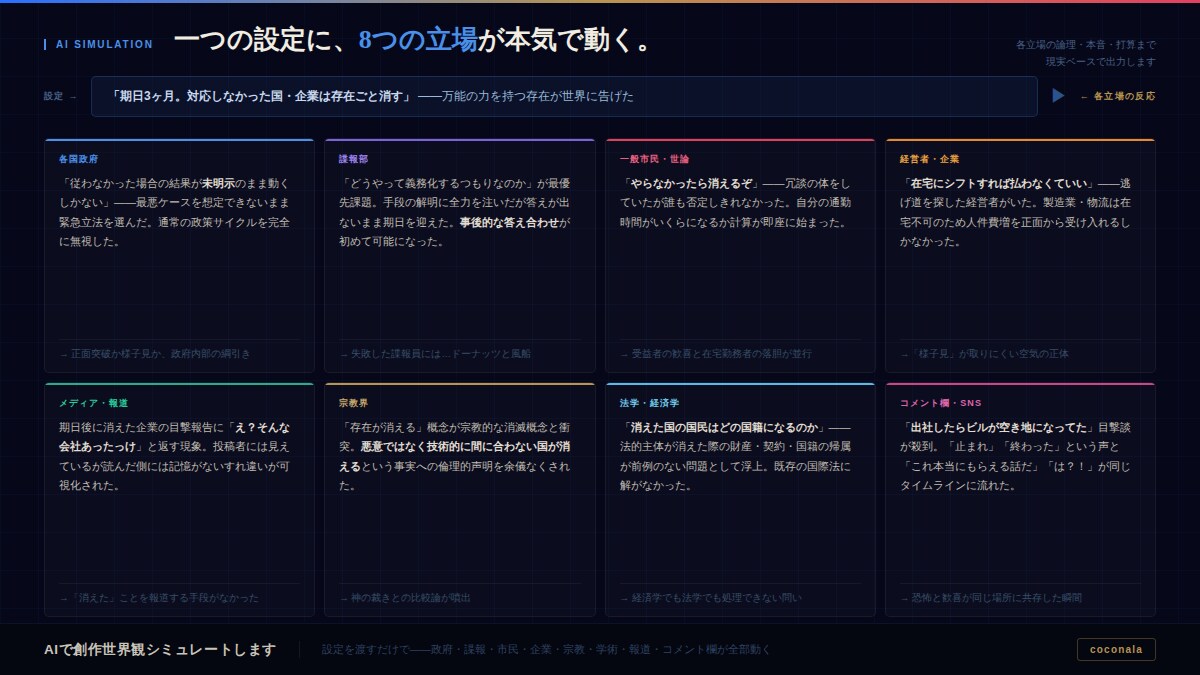Open the 一般市民・世論 card heading
1200x675 pixels.
click(654, 159)
